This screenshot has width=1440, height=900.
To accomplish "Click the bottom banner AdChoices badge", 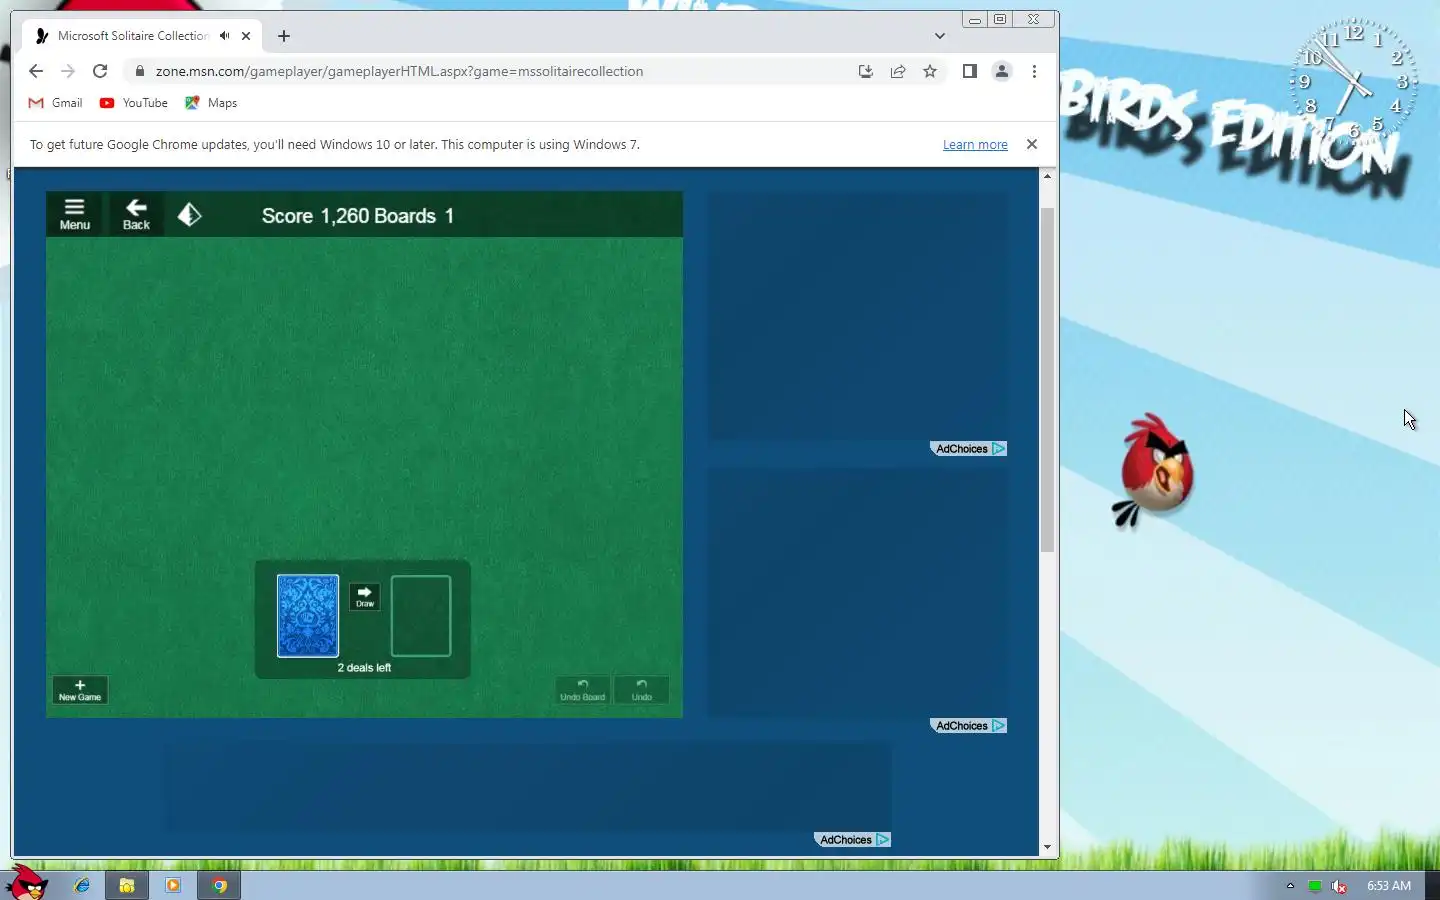I will 852,840.
